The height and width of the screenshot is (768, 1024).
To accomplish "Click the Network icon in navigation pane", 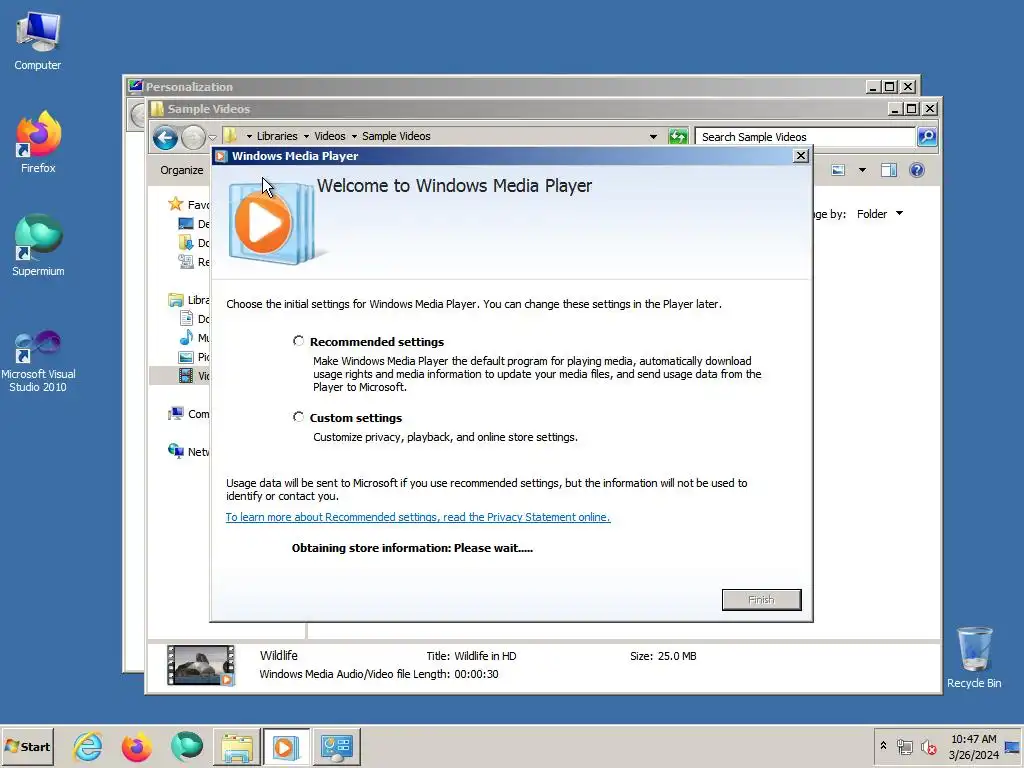I will [176, 451].
